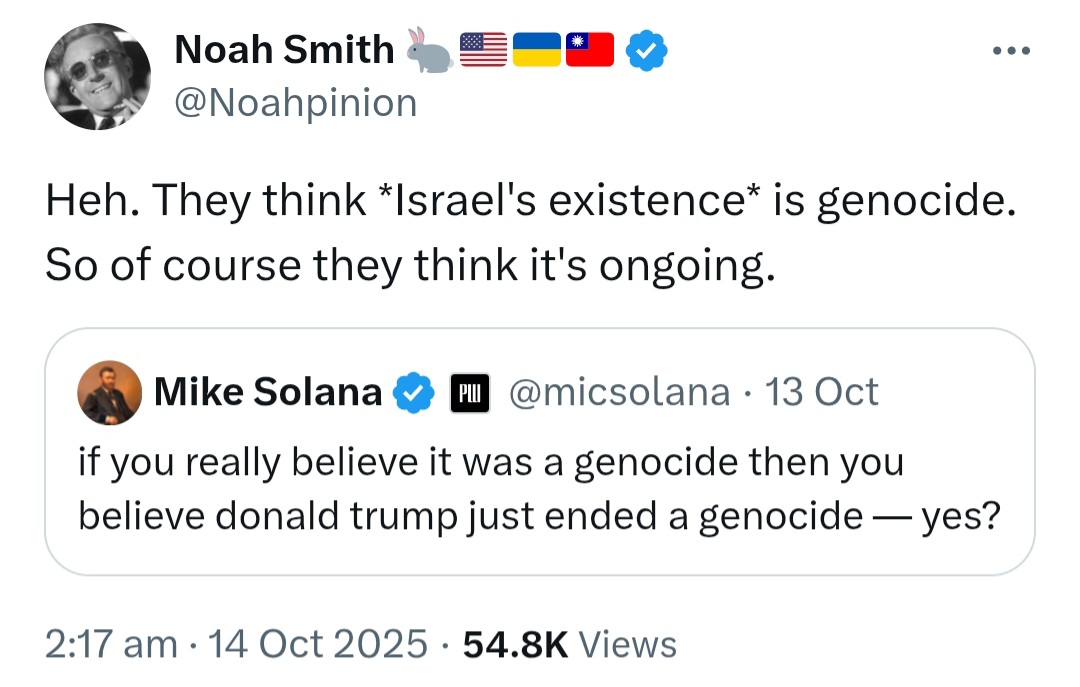Click the 14 Oct 2025 post date

318,644
